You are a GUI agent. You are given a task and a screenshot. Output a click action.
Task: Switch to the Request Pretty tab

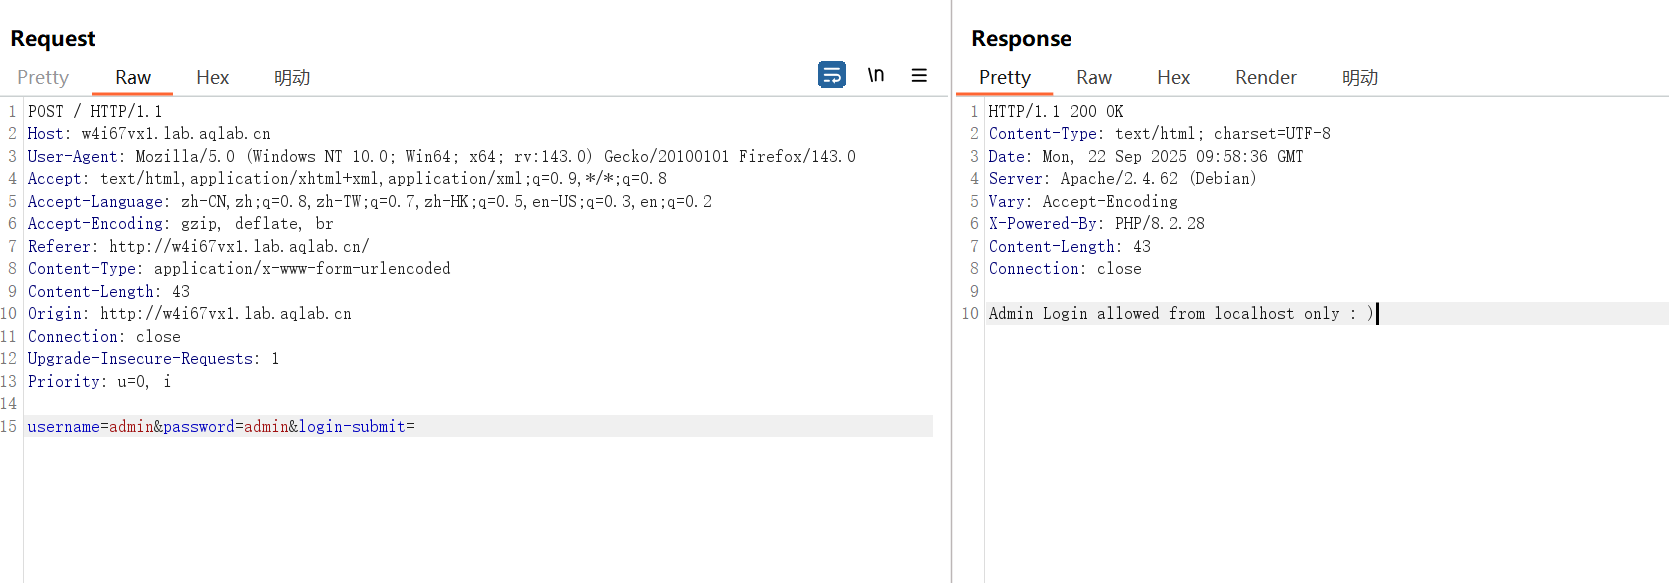point(43,77)
